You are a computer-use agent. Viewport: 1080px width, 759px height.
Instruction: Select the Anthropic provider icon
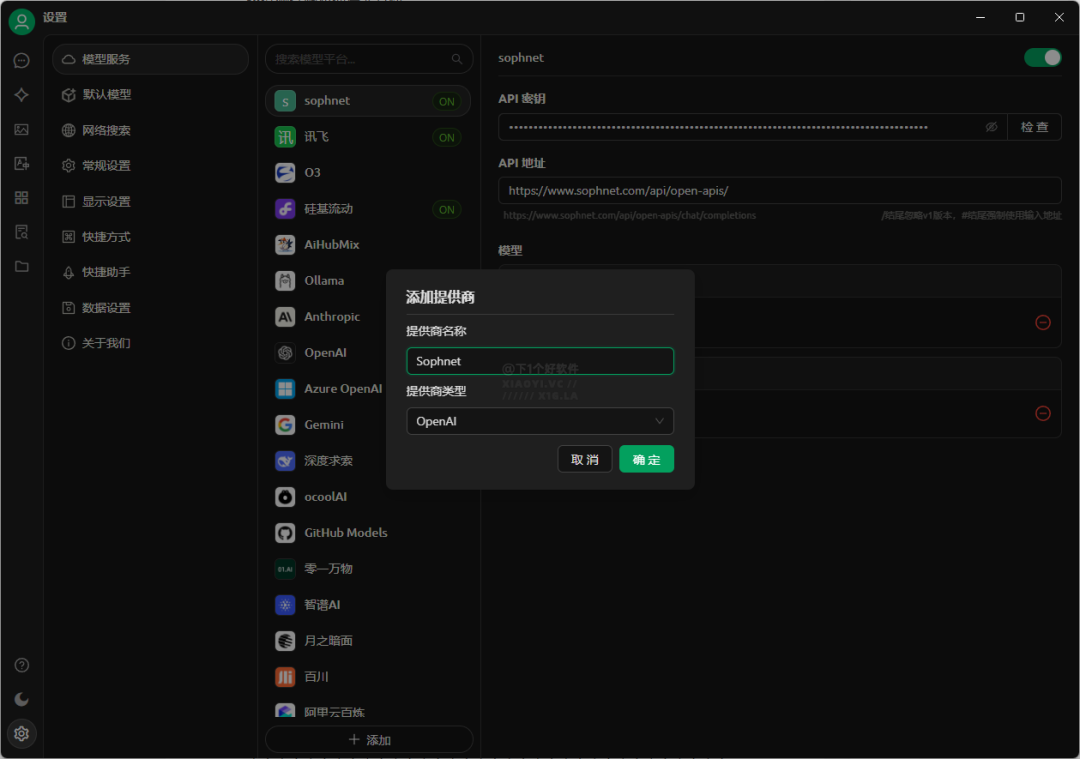point(285,317)
